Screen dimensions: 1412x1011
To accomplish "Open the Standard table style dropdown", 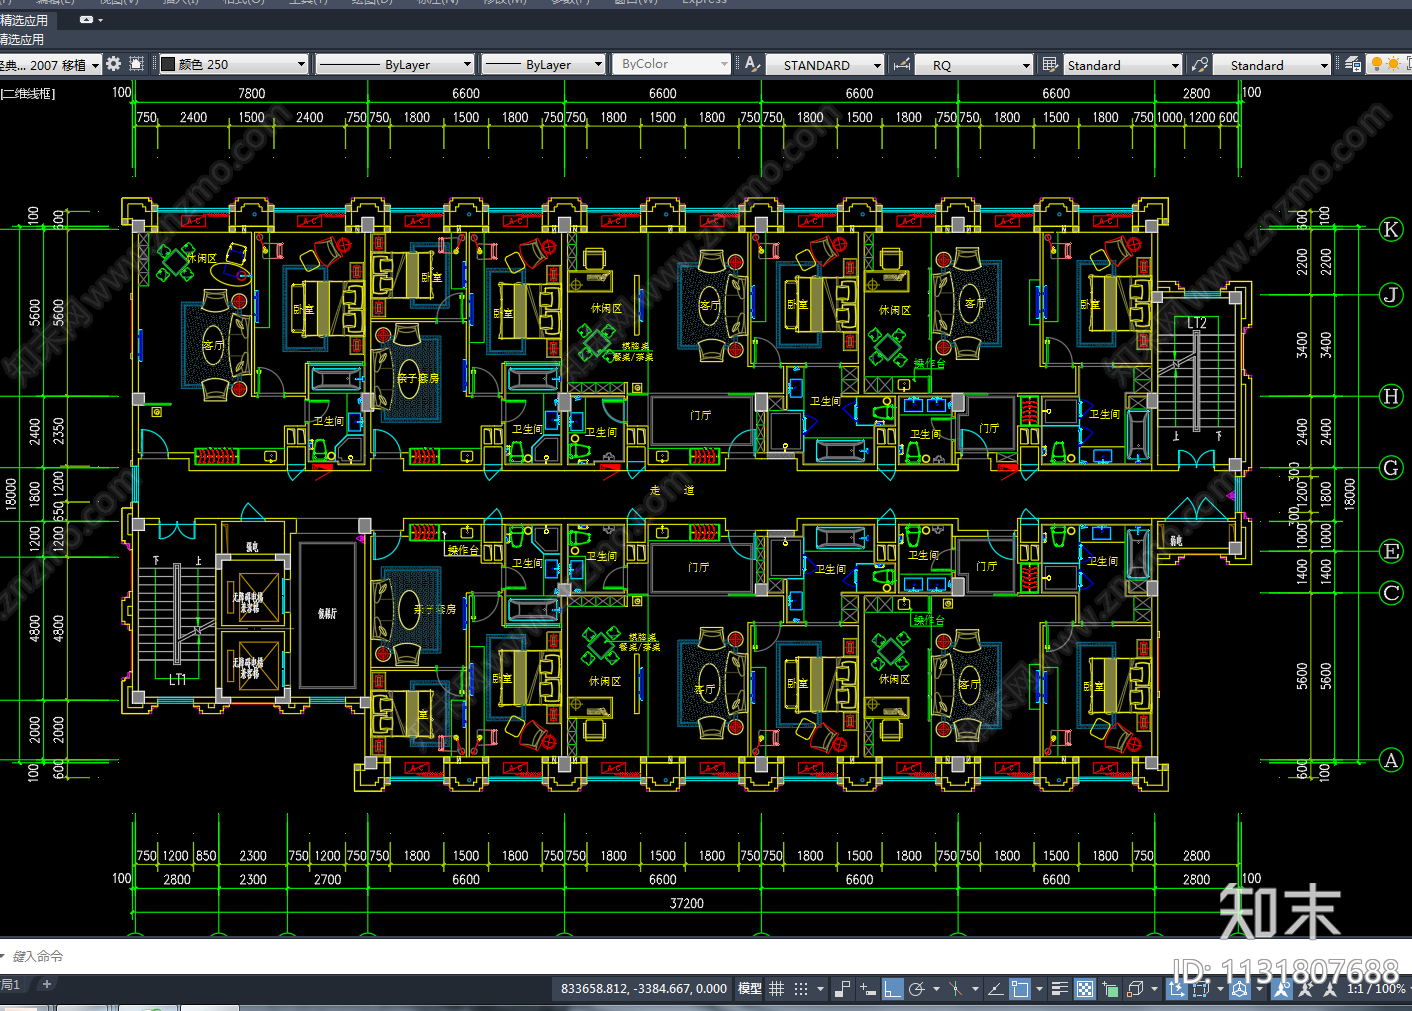I will click(x=1123, y=65).
